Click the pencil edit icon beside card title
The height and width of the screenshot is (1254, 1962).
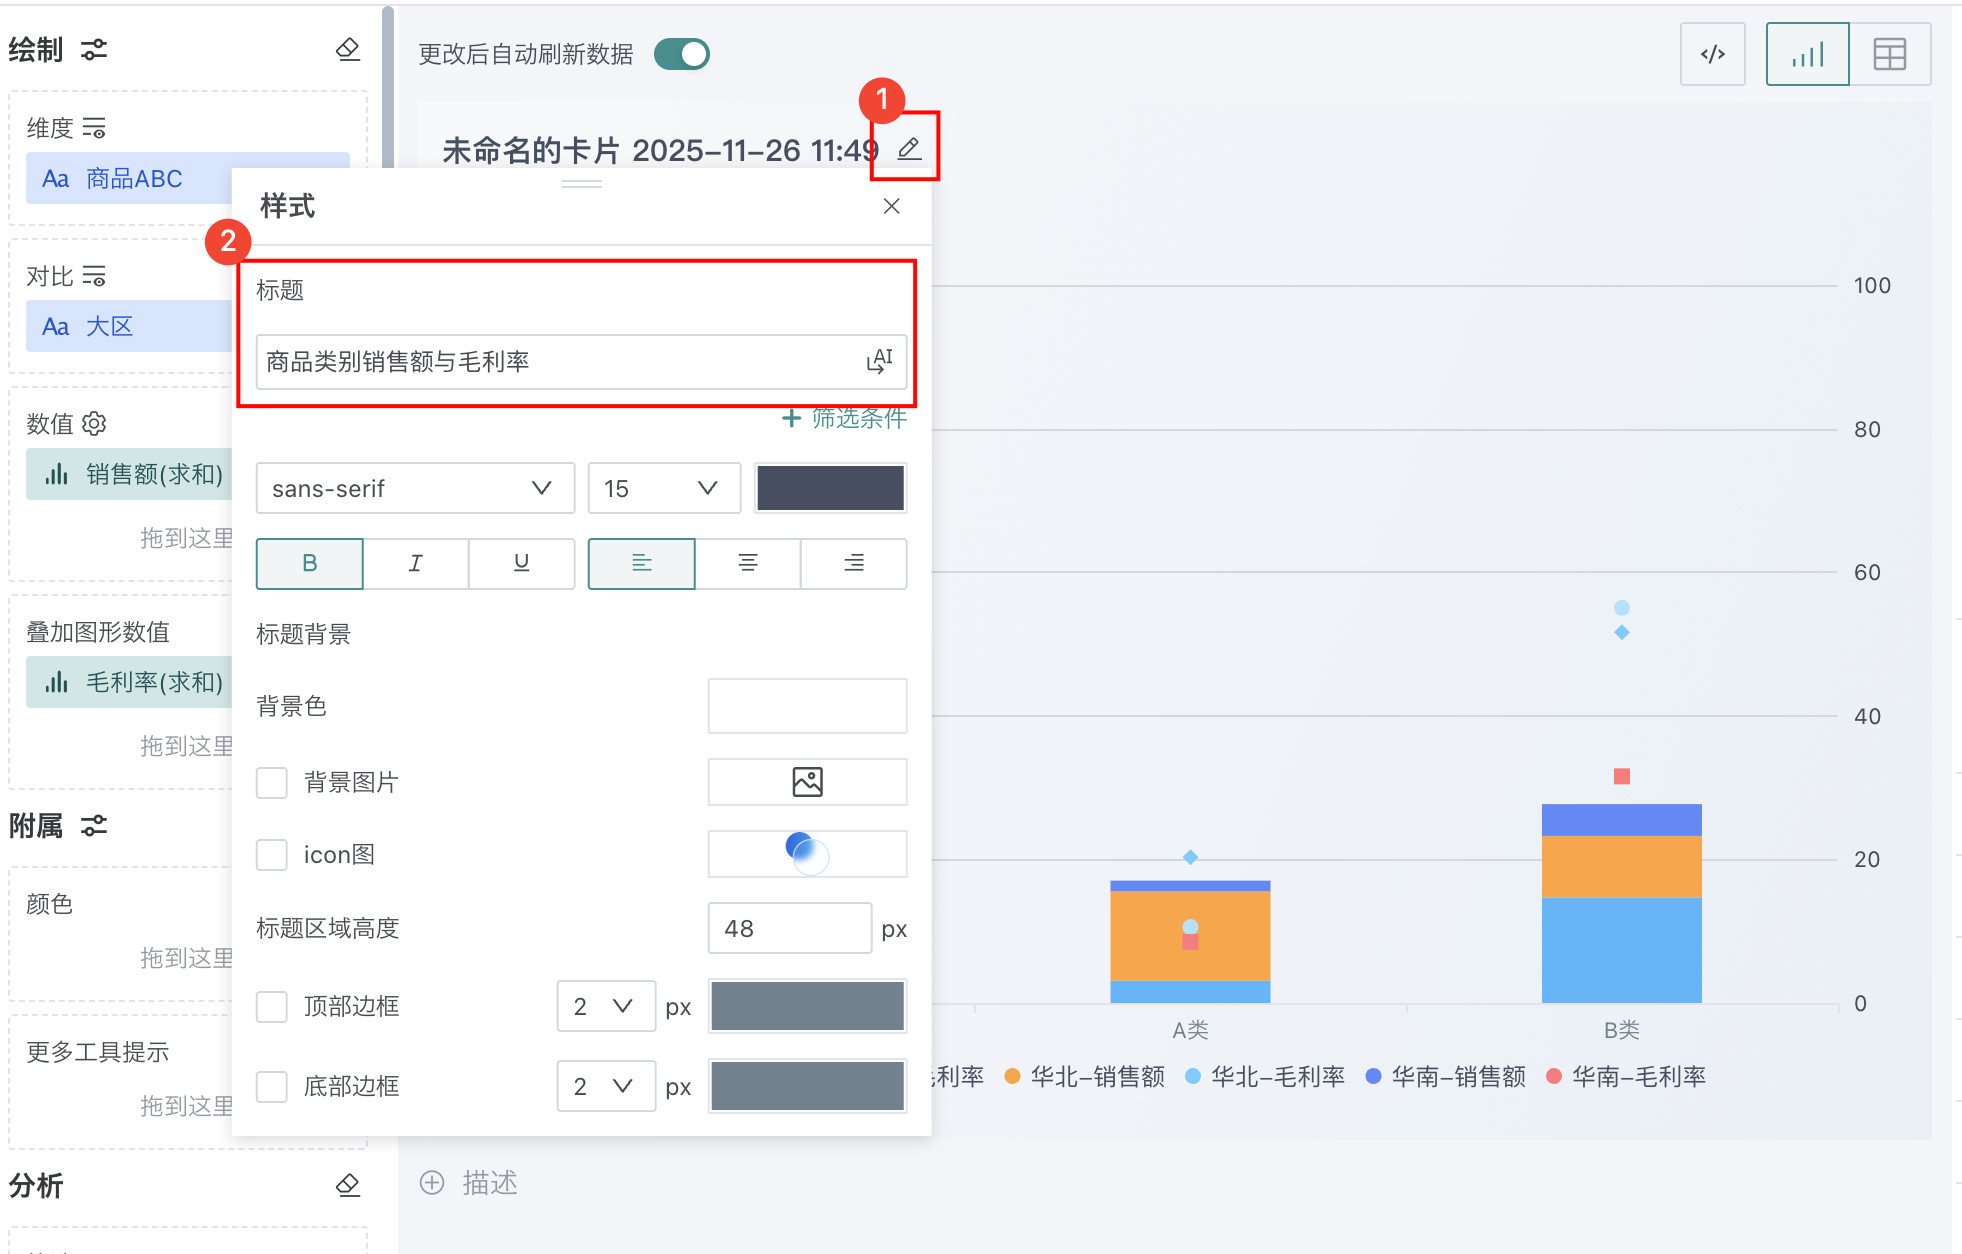click(x=908, y=149)
